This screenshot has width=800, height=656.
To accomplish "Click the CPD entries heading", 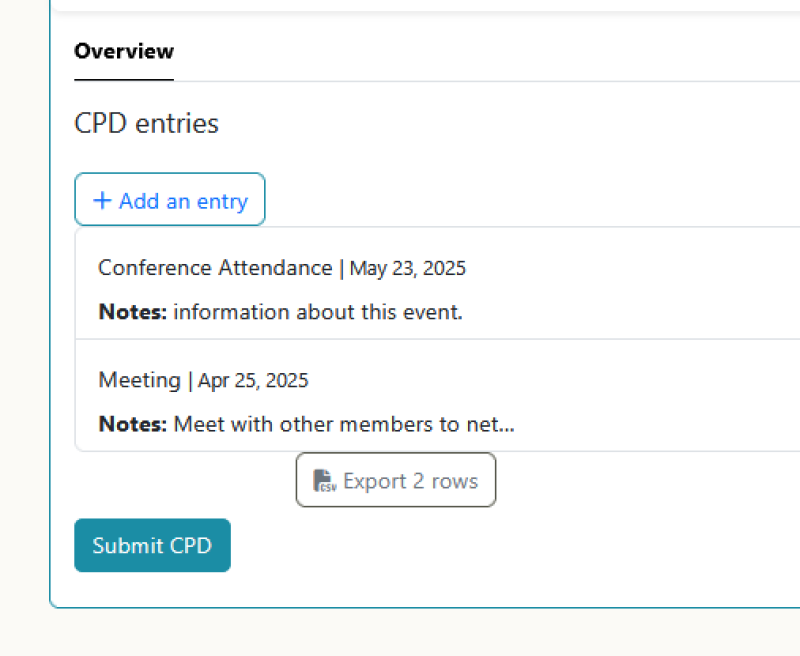I will (146, 124).
